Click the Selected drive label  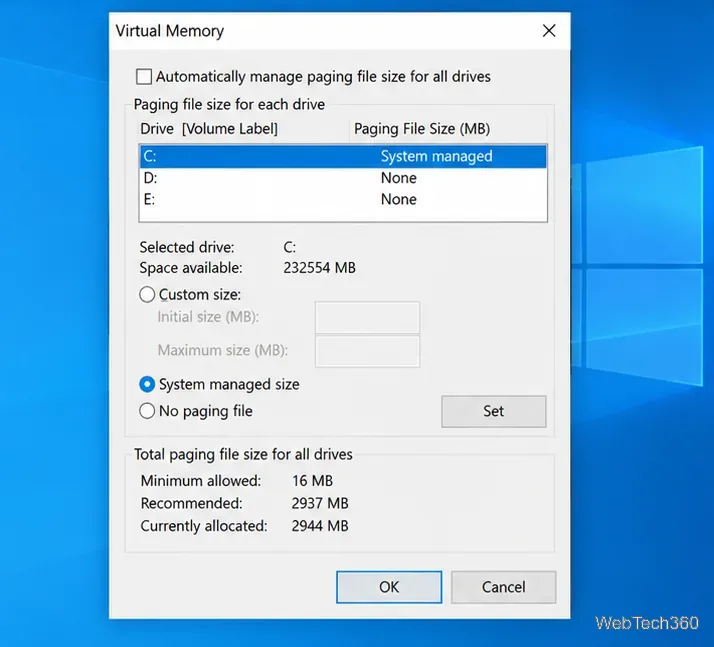(187, 247)
